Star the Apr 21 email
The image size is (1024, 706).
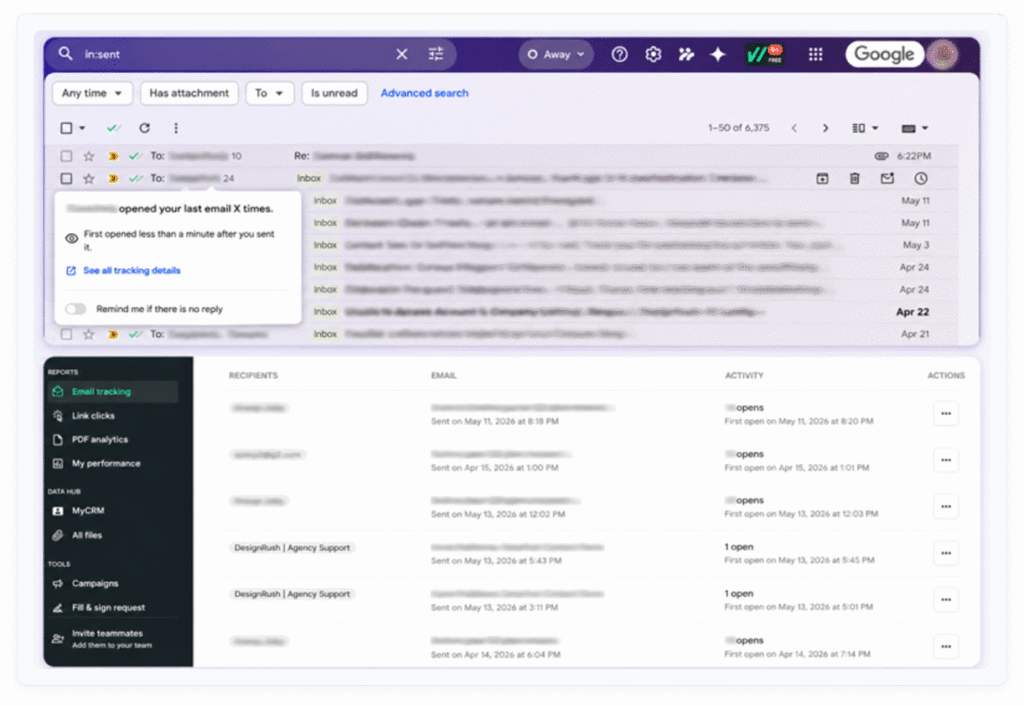coord(89,334)
